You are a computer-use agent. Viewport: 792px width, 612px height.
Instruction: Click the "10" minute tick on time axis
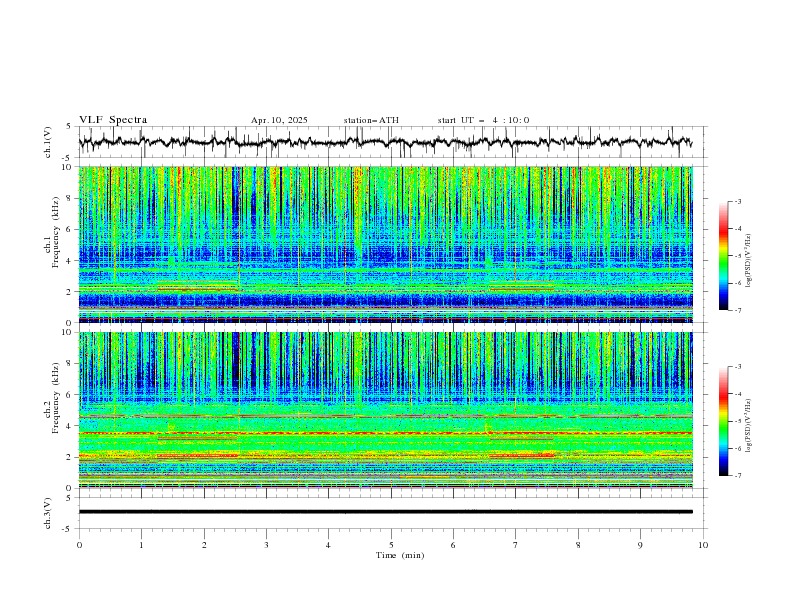pyautogui.click(x=703, y=545)
